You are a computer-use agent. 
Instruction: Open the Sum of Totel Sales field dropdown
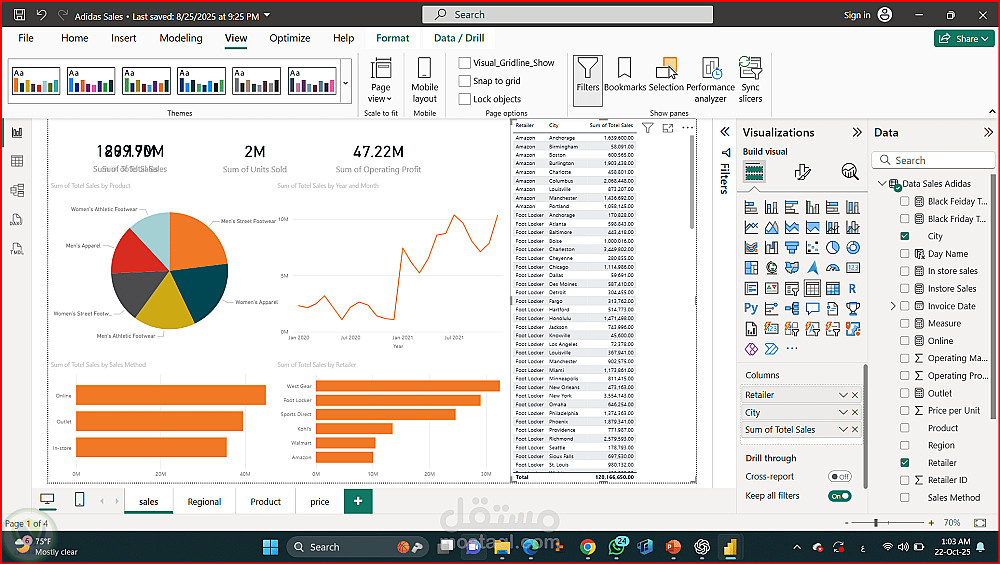click(842, 429)
